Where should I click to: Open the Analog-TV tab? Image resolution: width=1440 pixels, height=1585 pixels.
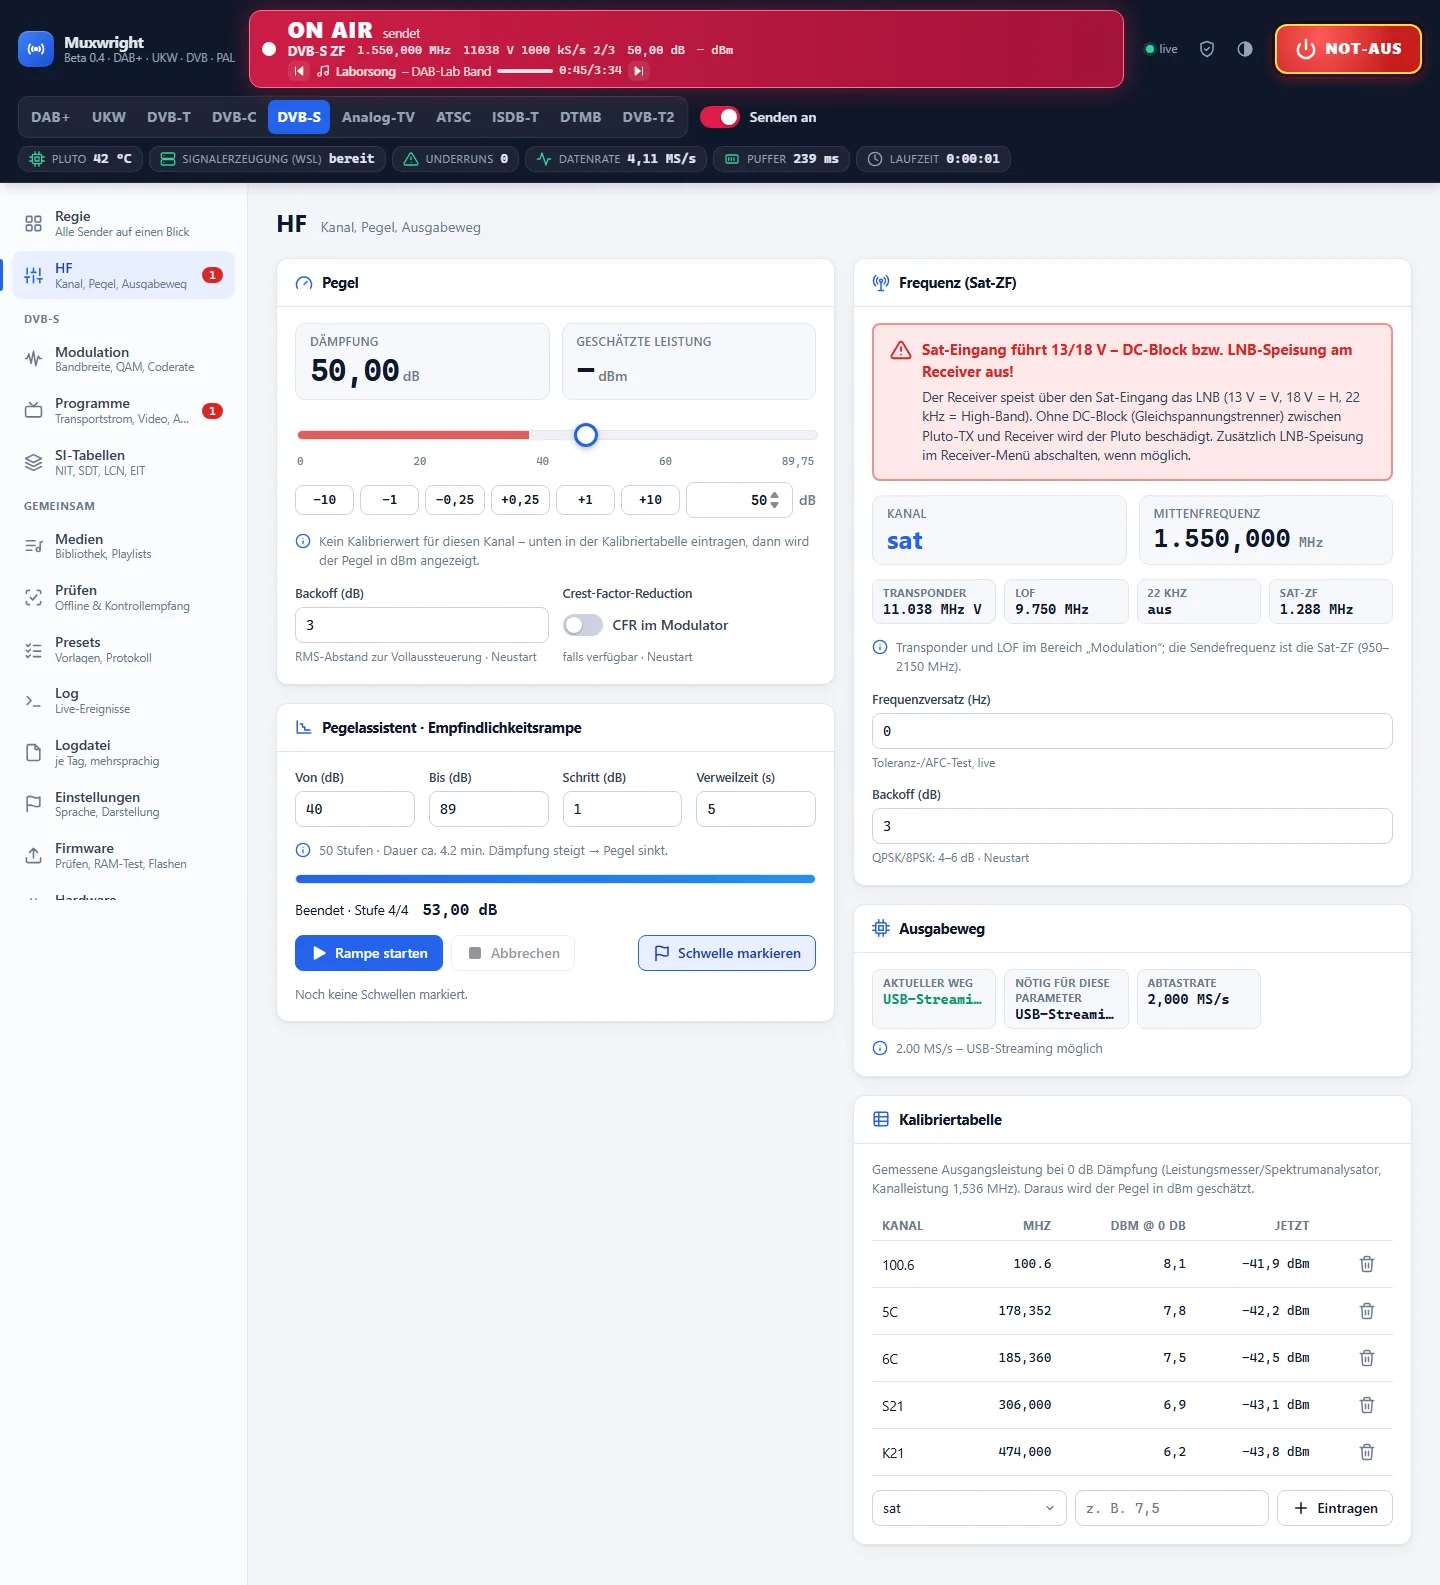click(x=378, y=117)
